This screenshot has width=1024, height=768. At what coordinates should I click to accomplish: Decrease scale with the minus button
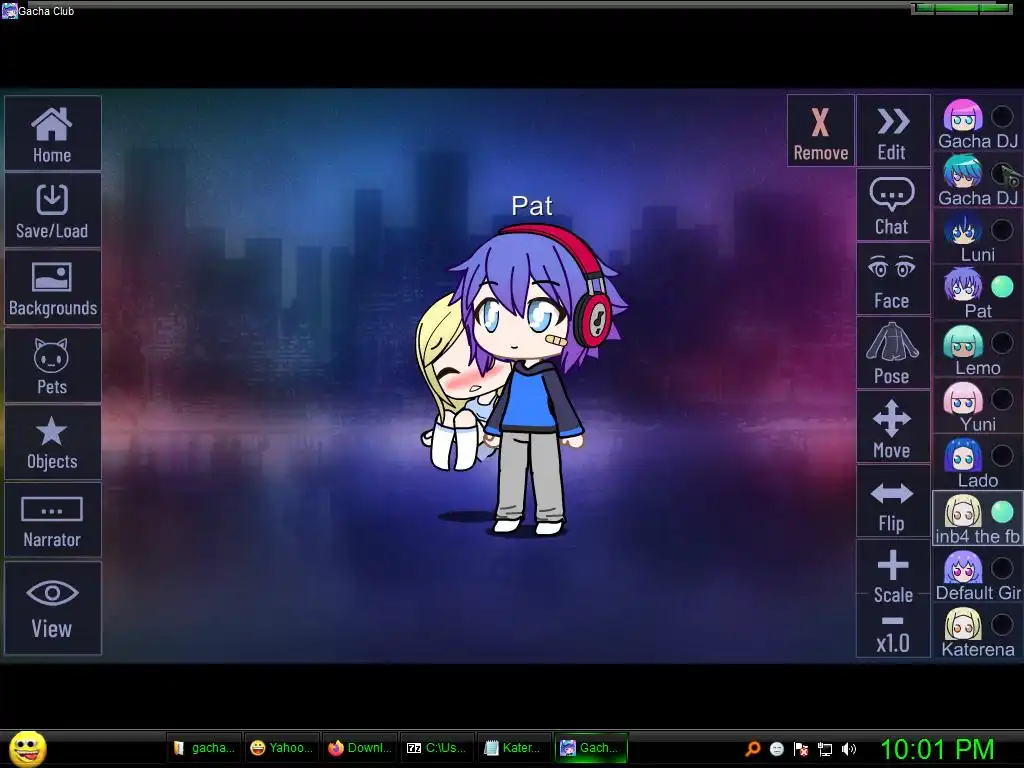click(x=893, y=620)
